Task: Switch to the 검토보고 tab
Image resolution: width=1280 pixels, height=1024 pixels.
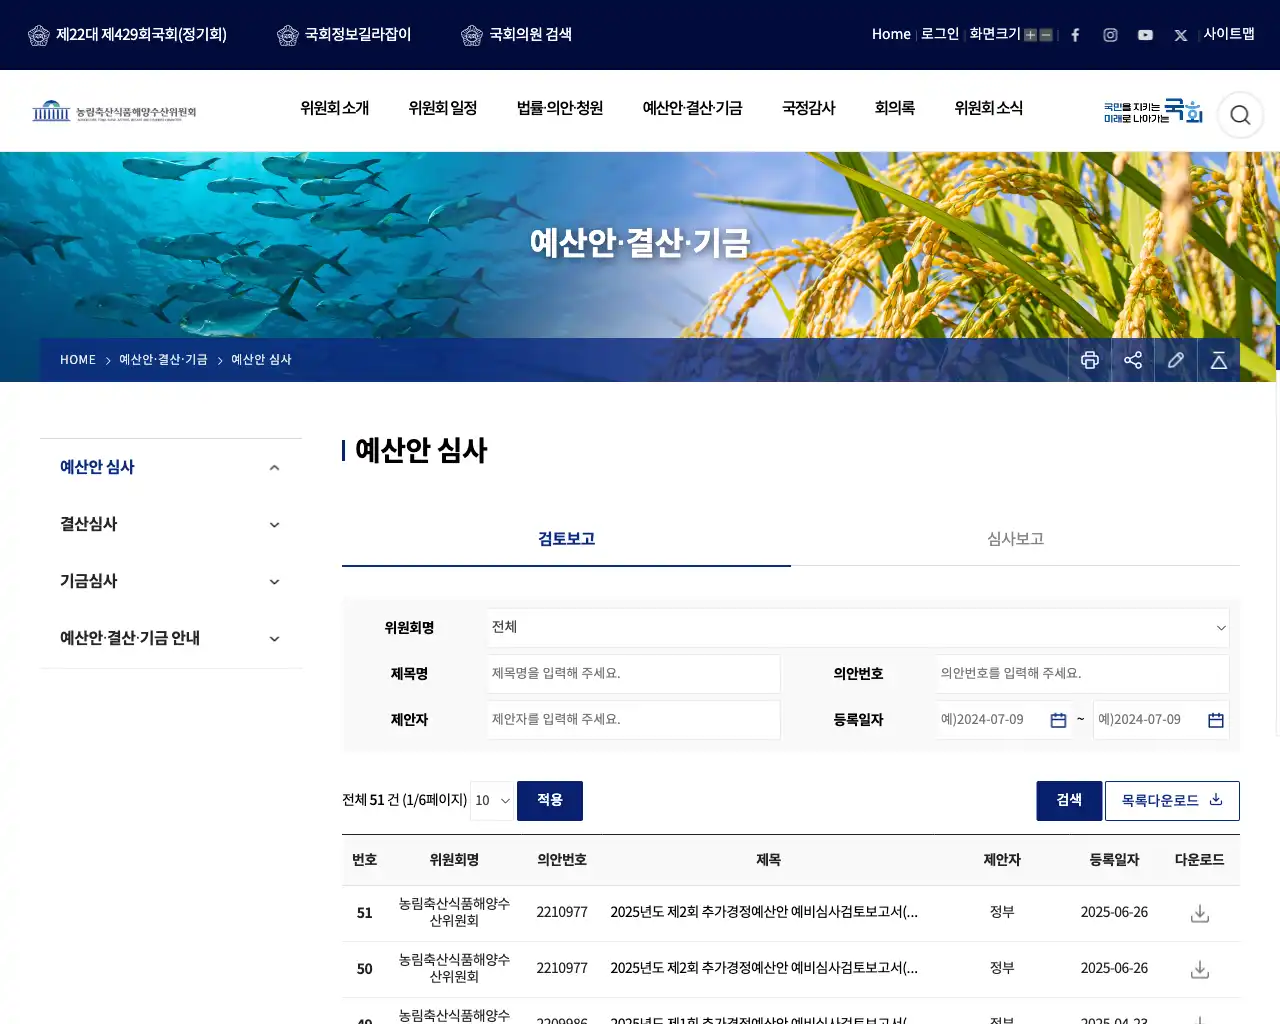Action: [566, 539]
